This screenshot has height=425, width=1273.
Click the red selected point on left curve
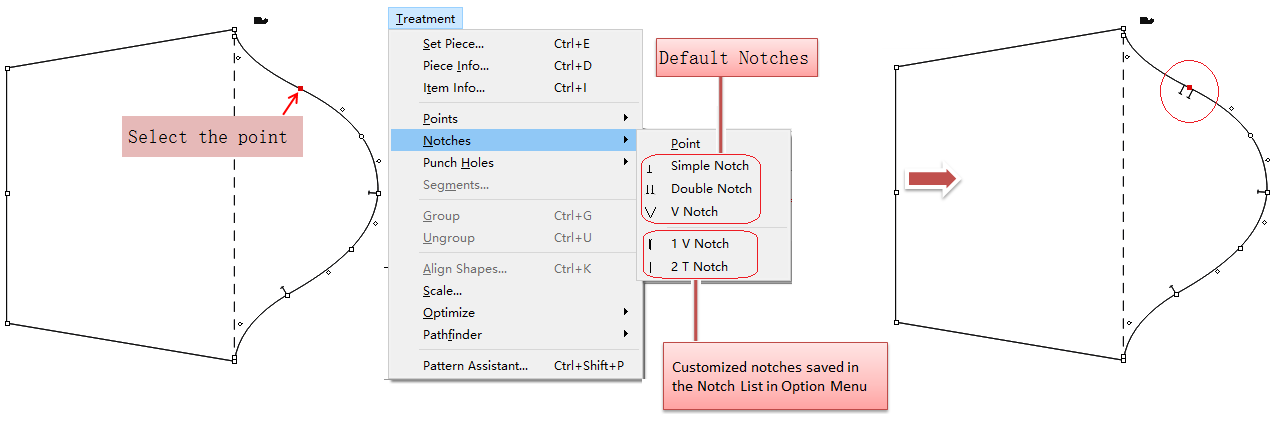tap(300, 89)
